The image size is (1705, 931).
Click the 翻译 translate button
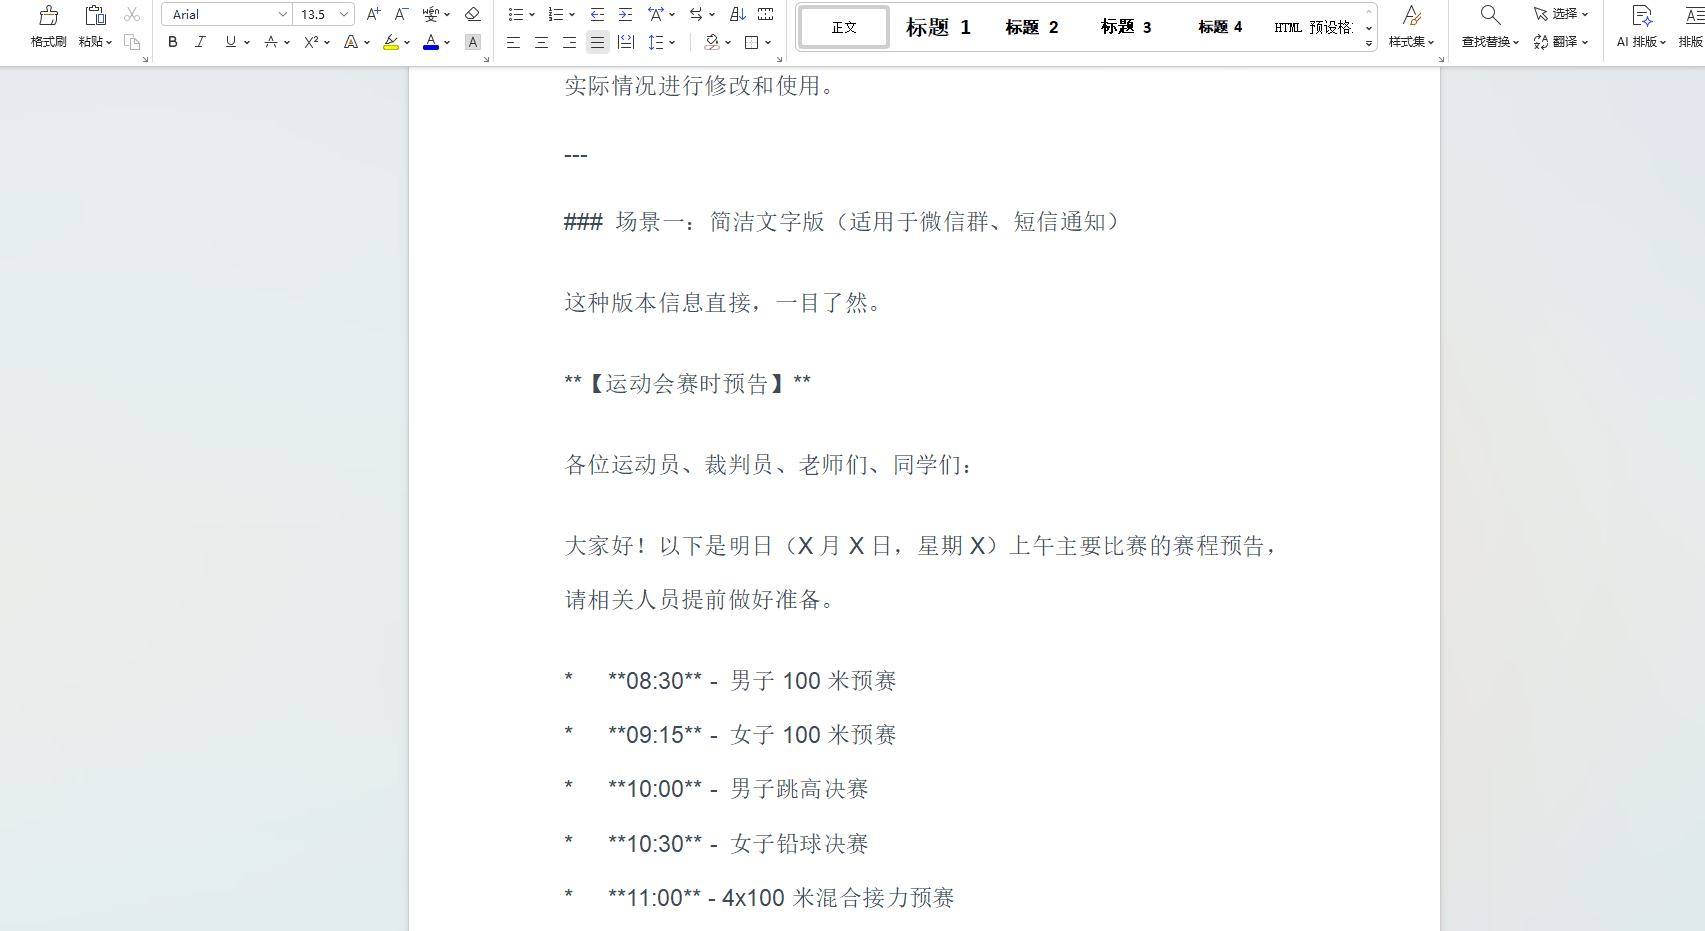(1561, 42)
